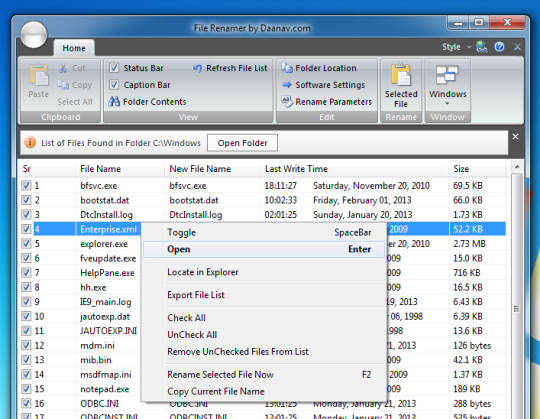Screen dimensions: 540x419
Task: Click the Paste clipboard icon
Action: (39, 74)
